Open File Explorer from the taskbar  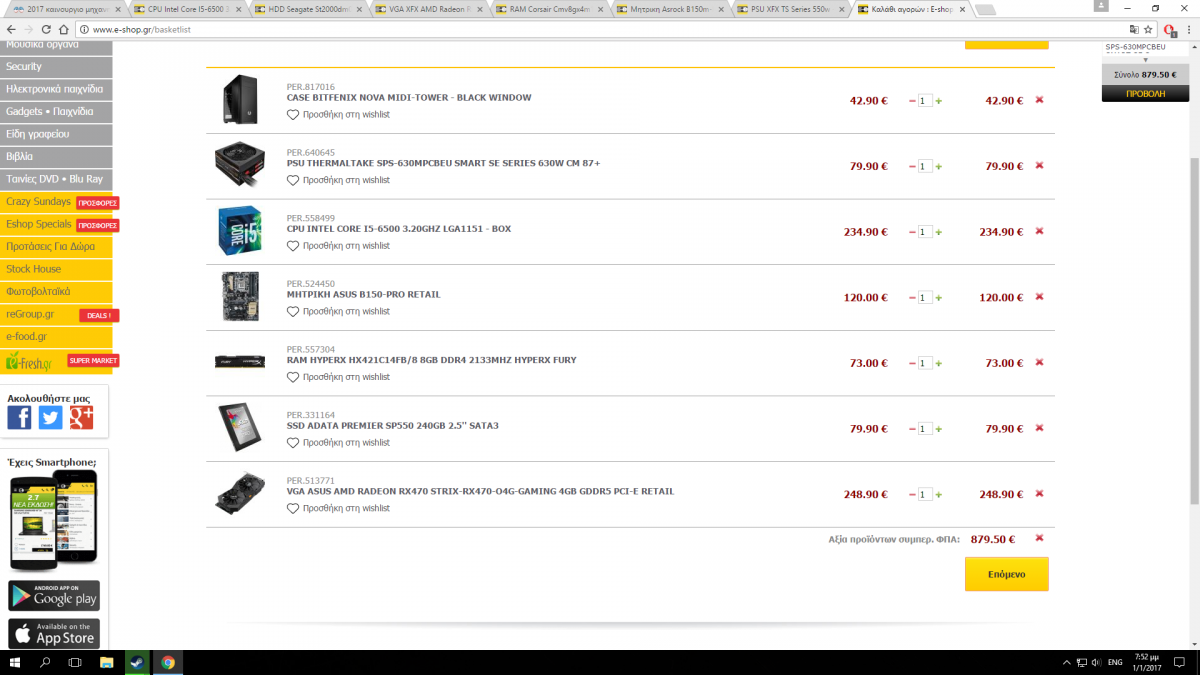click(106, 662)
